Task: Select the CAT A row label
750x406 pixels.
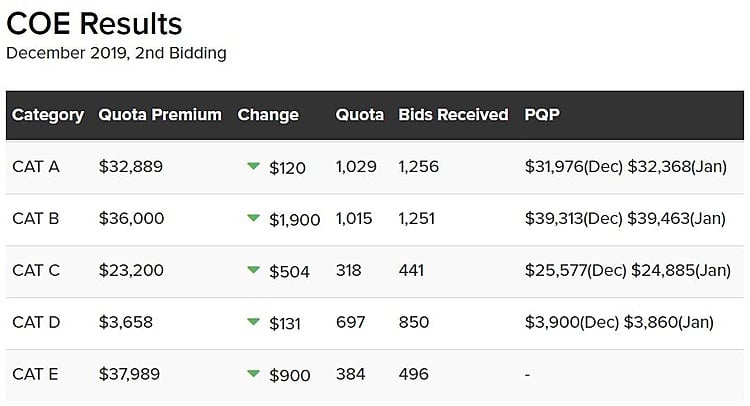Action: [x=36, y=166]
